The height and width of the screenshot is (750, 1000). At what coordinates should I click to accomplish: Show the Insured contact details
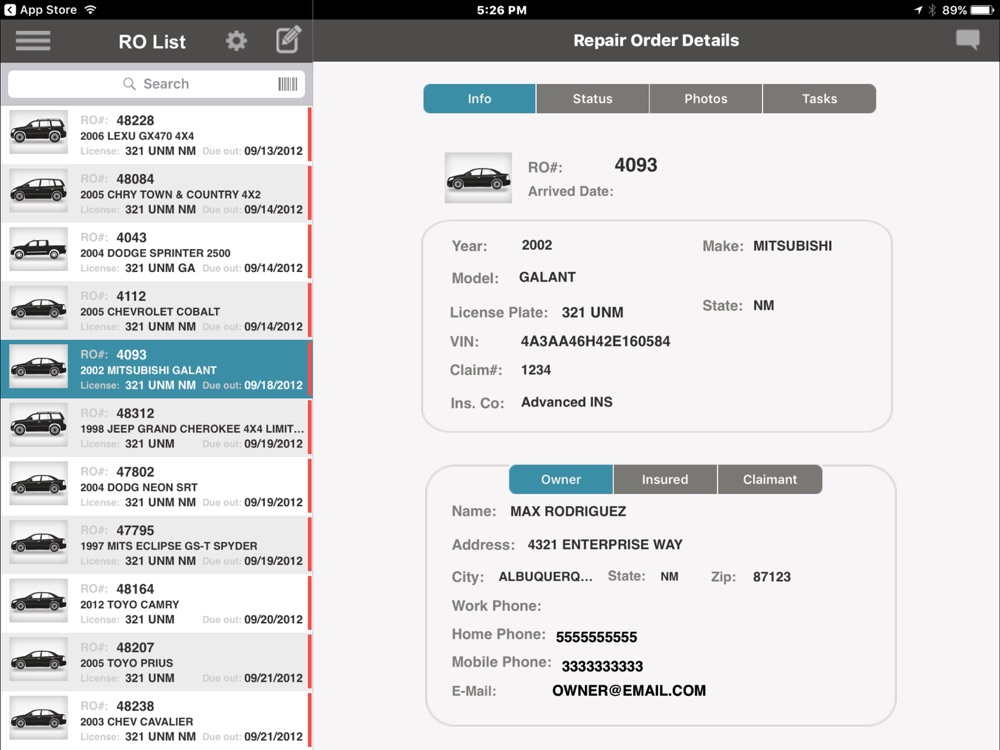[x=665, y=480]
